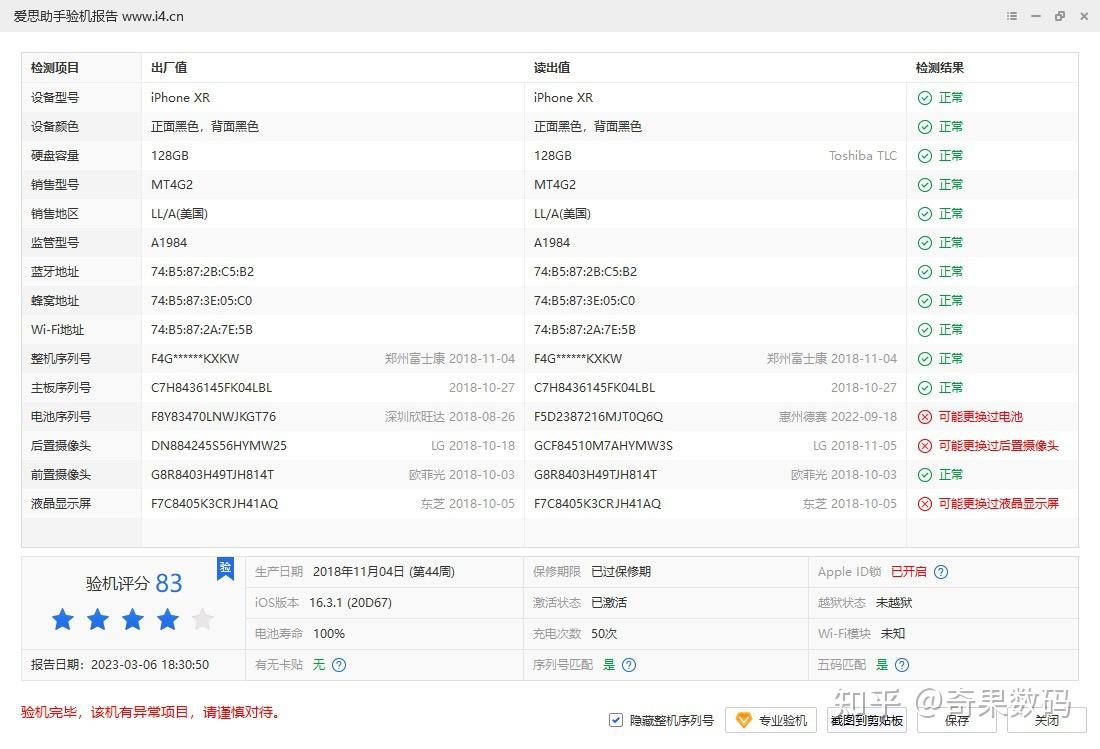The width and height of the screenshot is (1100, 749).
Task: Select read battery serial F5D2387216MJT0Q6Q
Action: tap(598, 417)
